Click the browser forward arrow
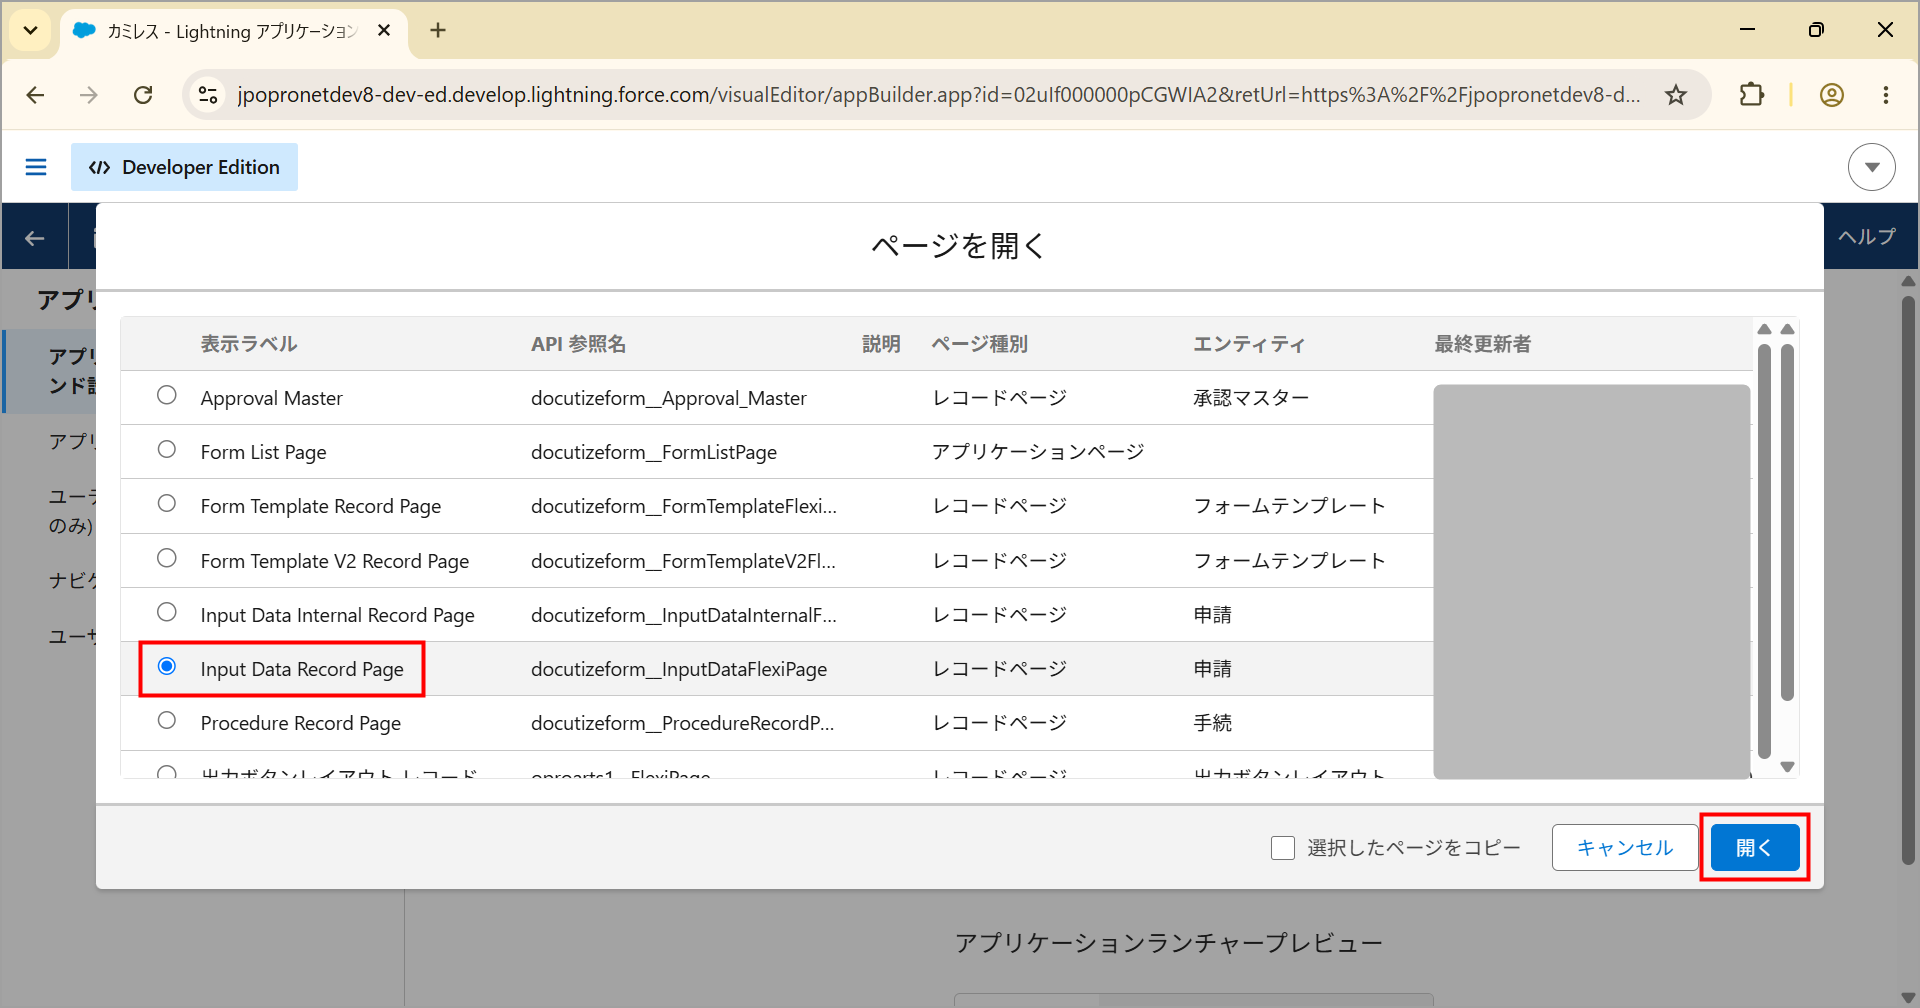 coord(89,95)
